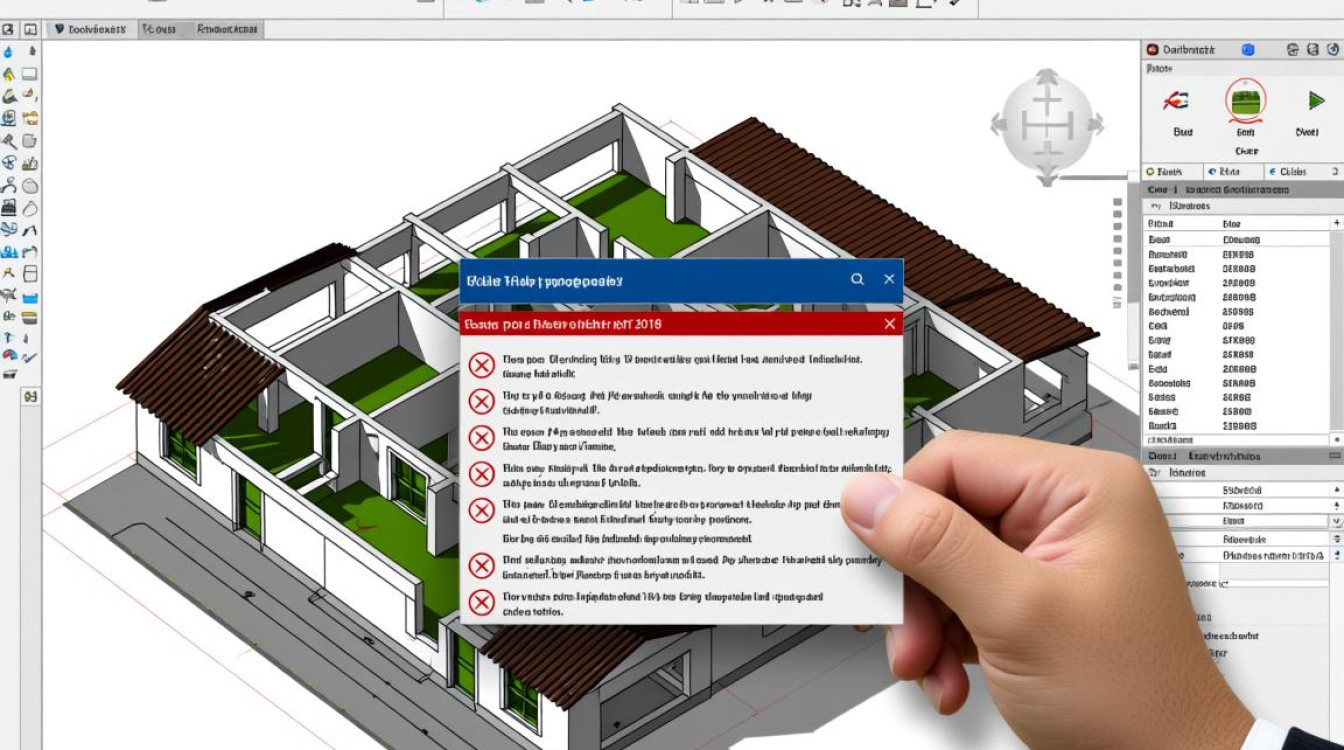Viewport: 1344px width, 750px height.
Task: Click the green status dot on the Files tab
Action: 1150,171
